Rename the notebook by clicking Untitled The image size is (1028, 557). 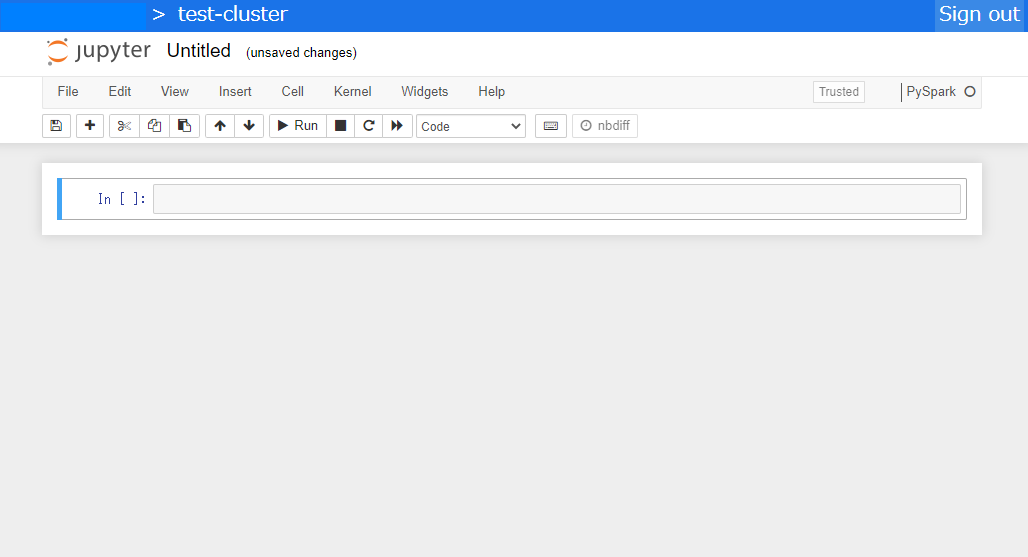(199, 50)
